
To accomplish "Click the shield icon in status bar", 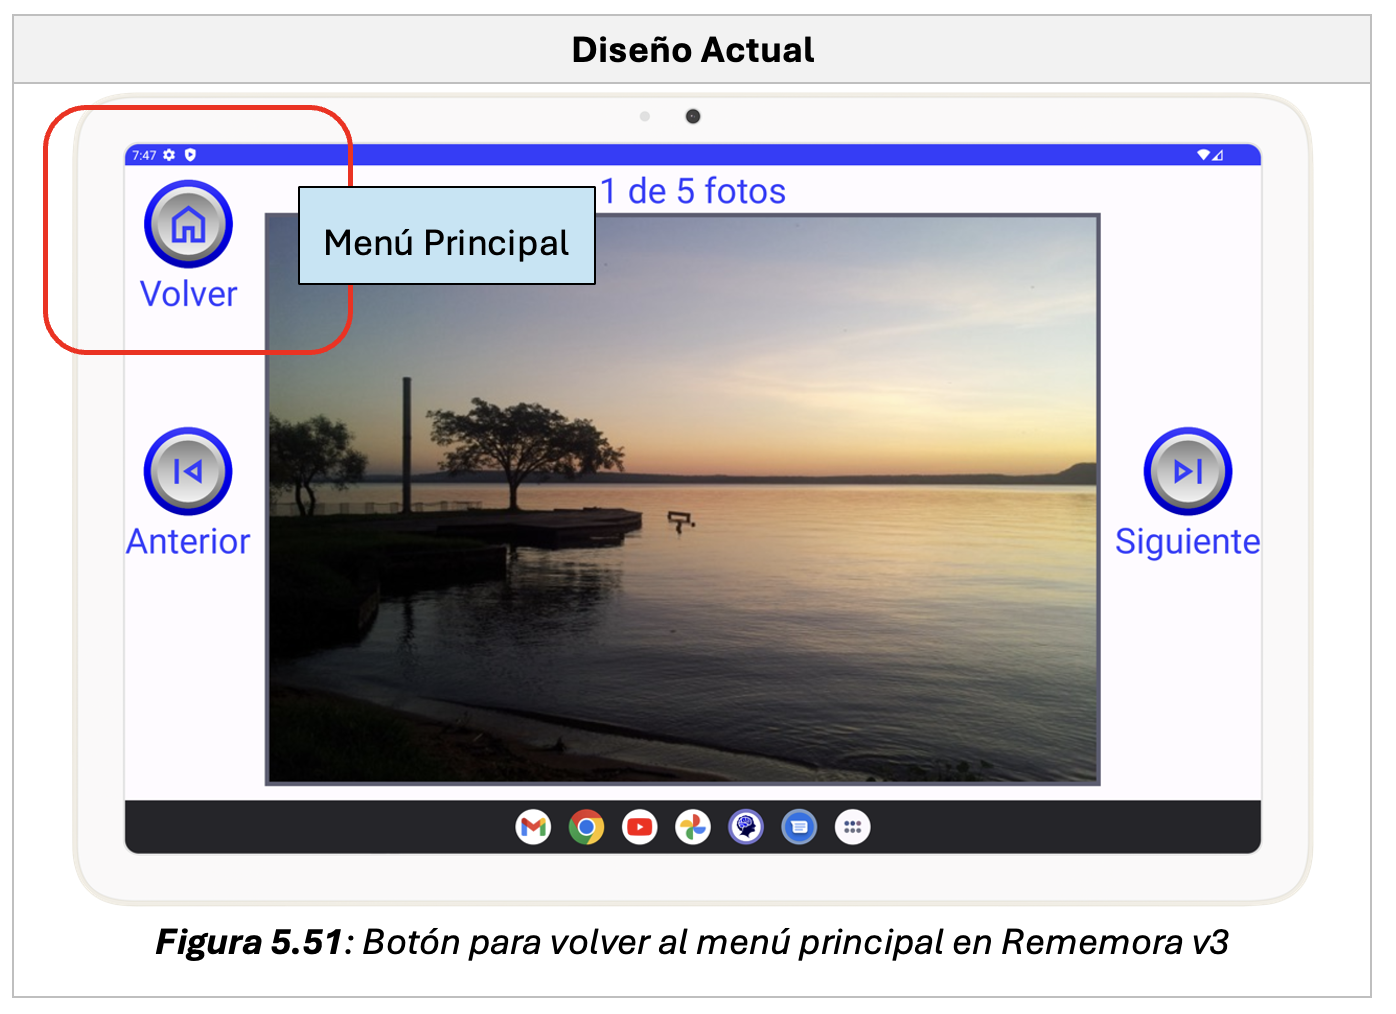I will [x=190, y=155].
